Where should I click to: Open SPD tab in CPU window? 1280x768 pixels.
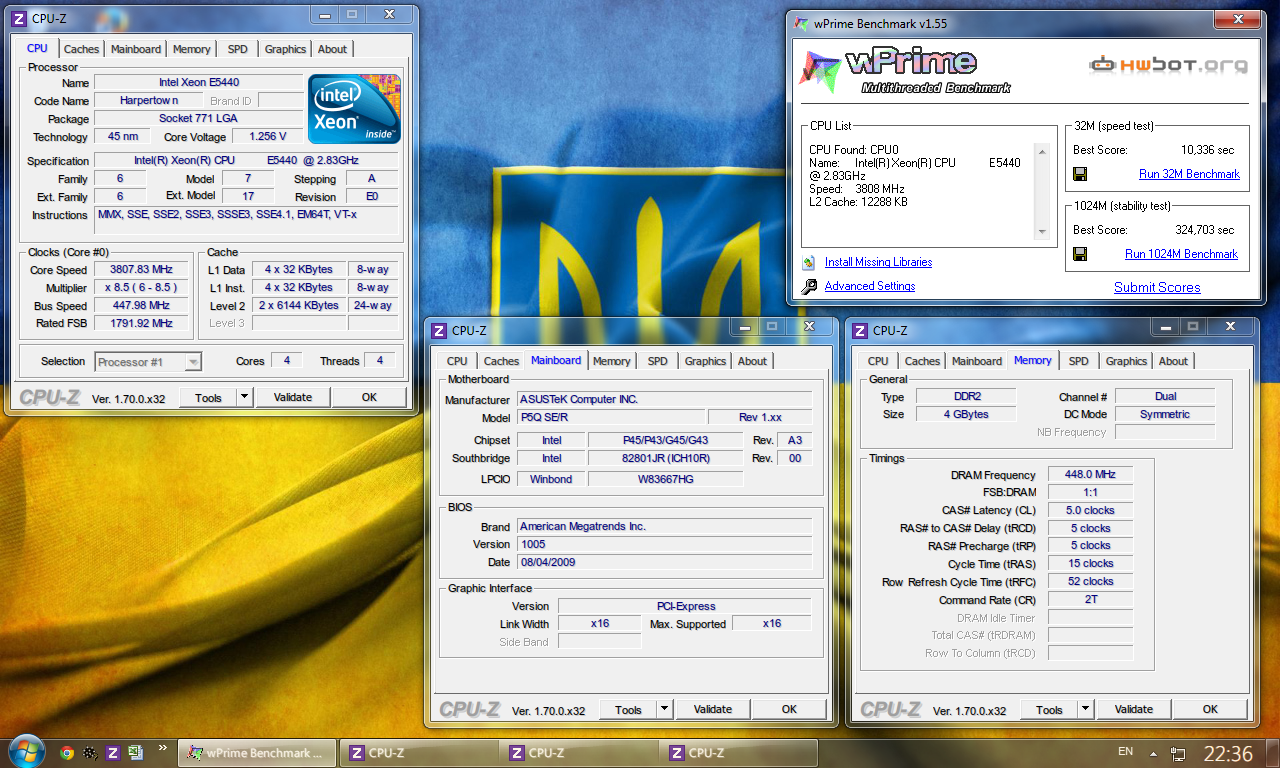(237, 49)
